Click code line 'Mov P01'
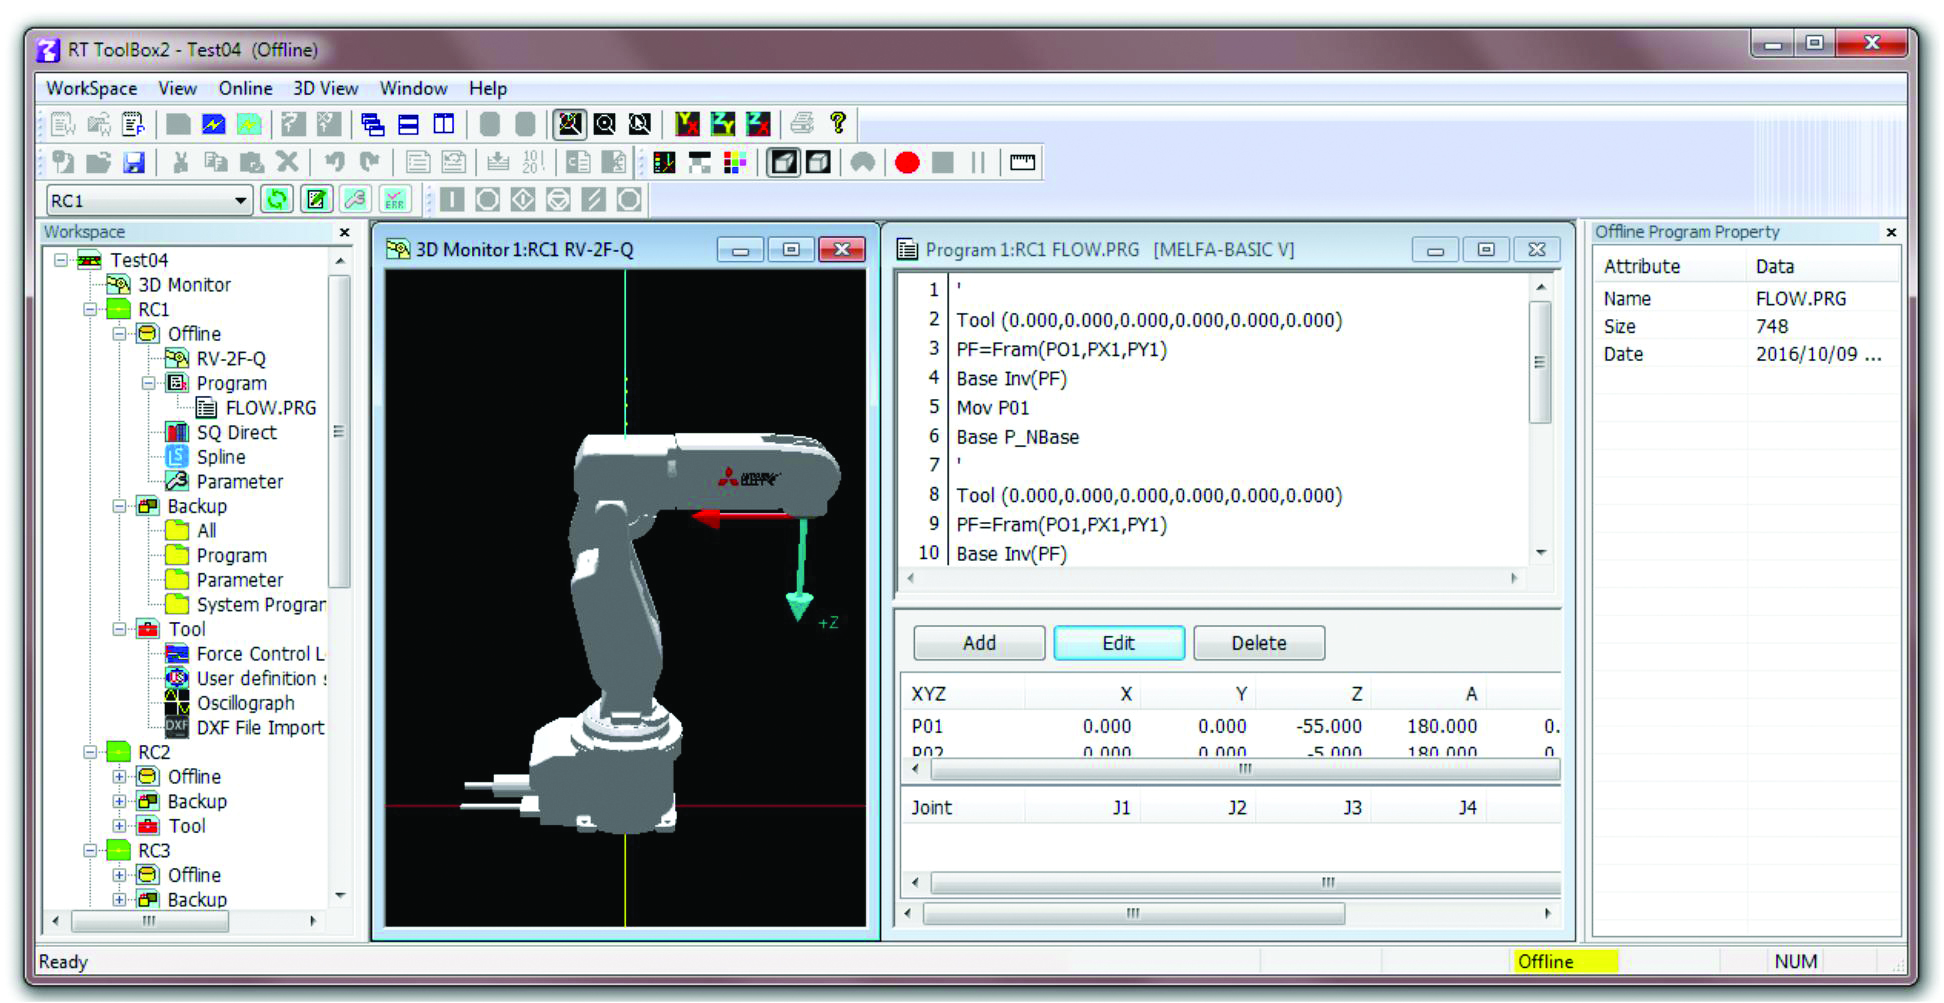Viewport: 1944px width, 1003px height. (x=992, y=408)
